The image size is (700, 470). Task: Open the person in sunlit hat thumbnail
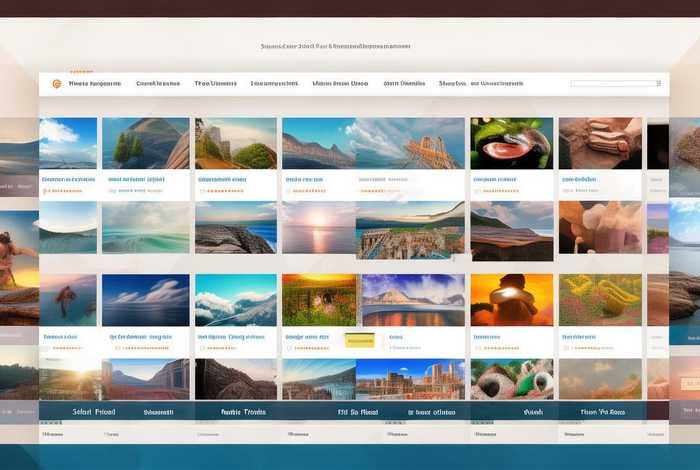pos(511,300)
